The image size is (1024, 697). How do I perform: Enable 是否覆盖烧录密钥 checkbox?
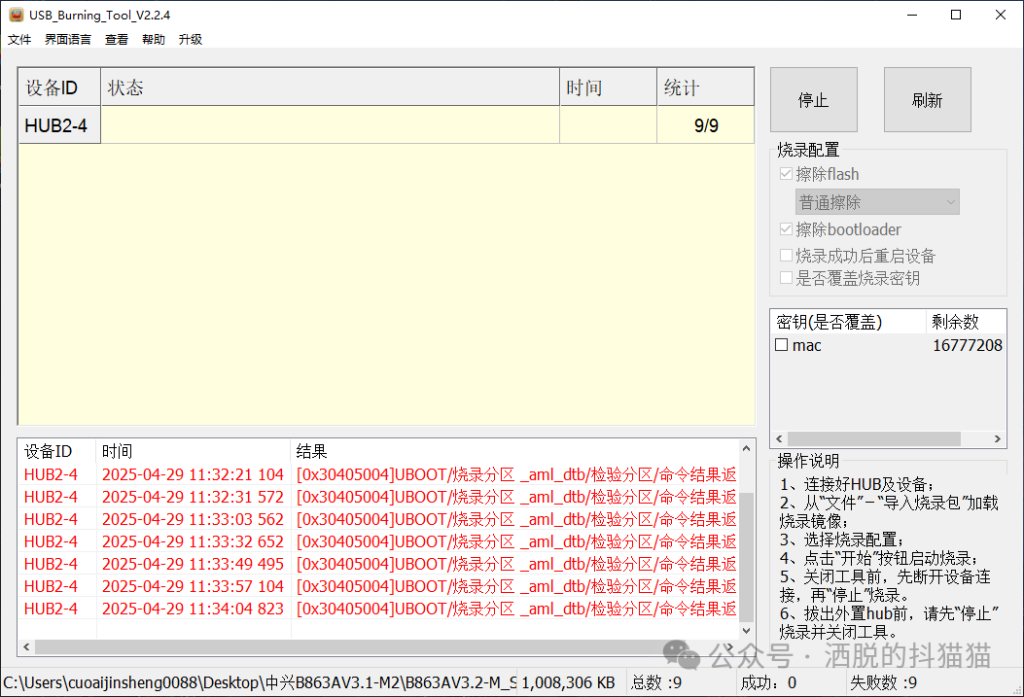coord(786,278)
